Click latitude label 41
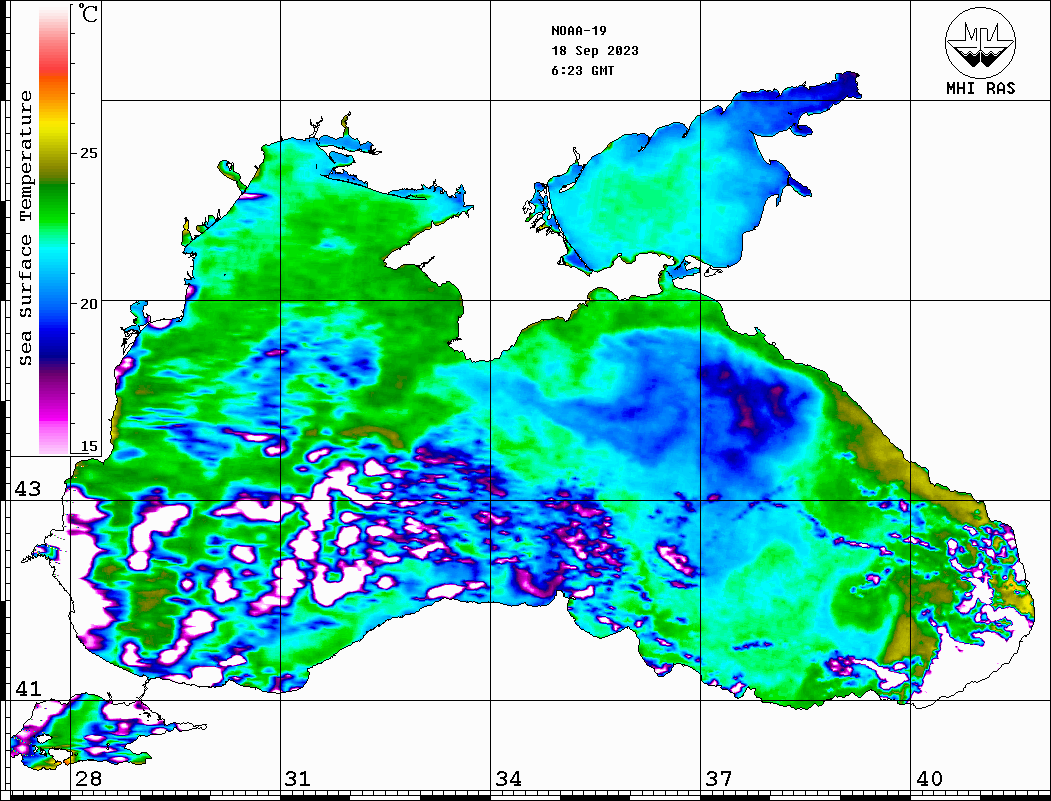This screenshot has width=1051, height=801. pyautogui.click(x=27, y=688)
